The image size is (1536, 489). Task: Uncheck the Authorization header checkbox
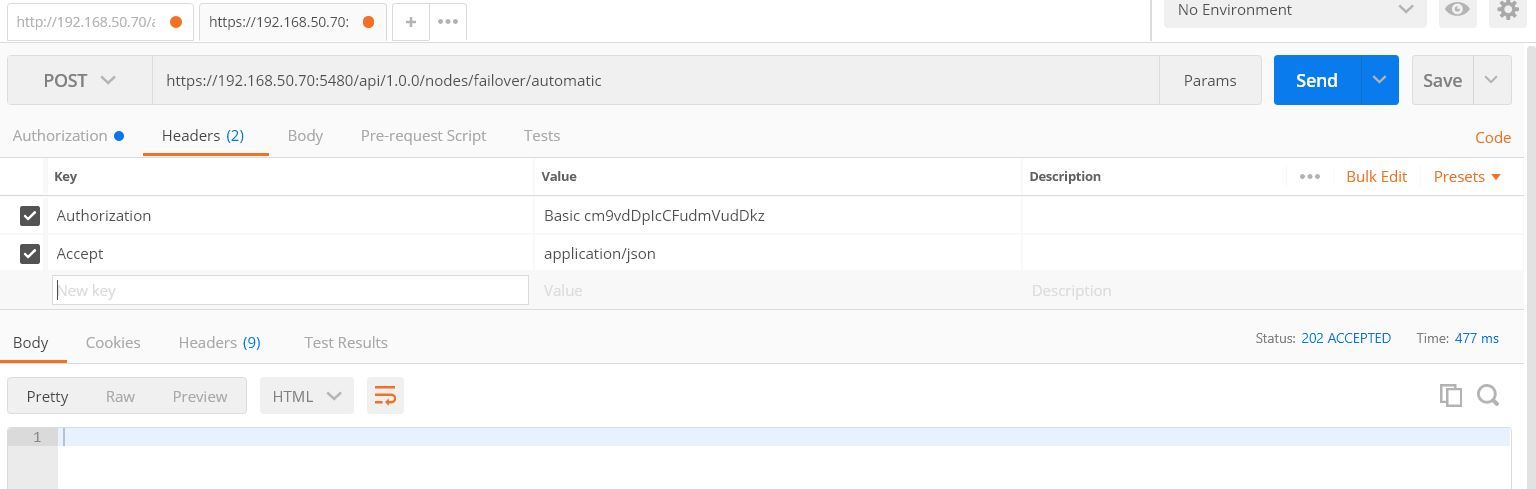tap(30, 215)
